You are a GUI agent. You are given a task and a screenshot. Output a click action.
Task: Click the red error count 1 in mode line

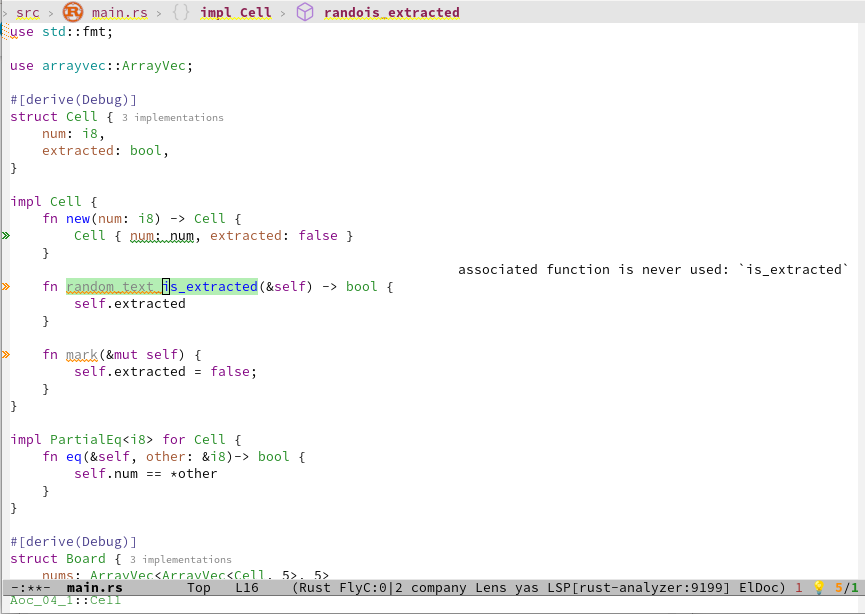(799, 588)
